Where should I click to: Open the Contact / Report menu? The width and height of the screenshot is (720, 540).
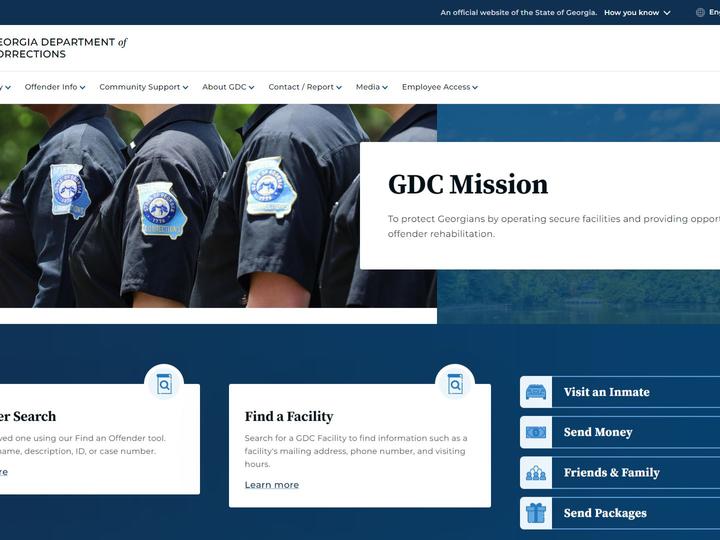305,87
